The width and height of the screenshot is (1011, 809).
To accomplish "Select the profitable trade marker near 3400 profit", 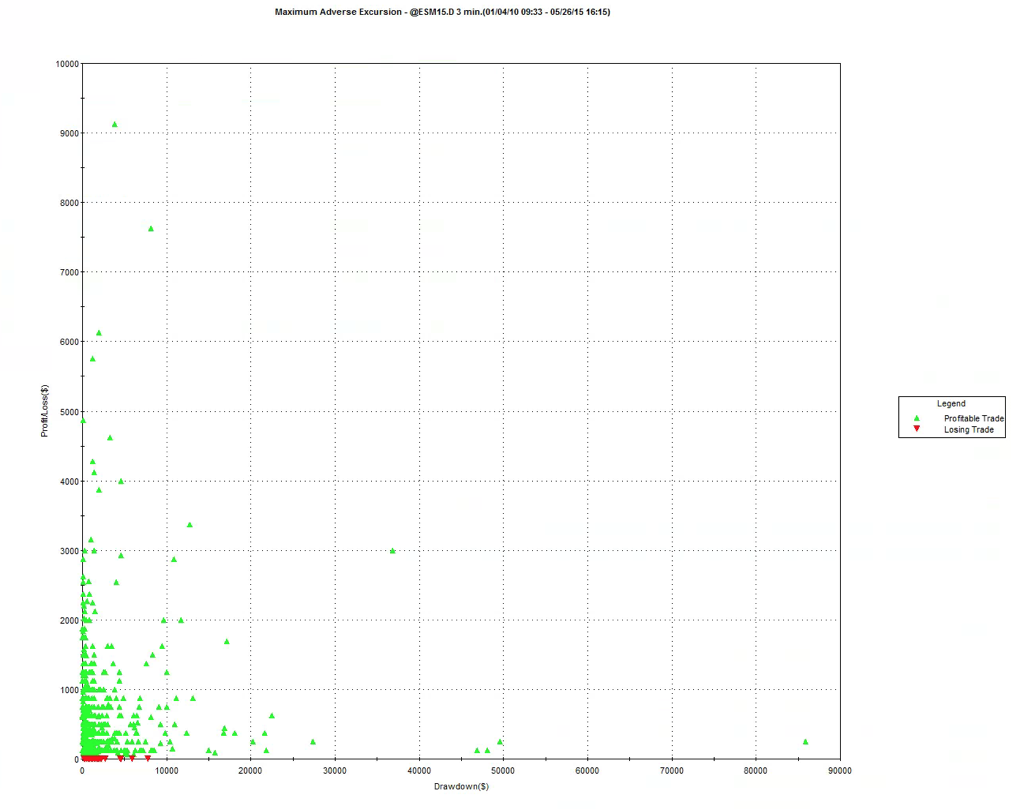I will [x=190, y=525].
